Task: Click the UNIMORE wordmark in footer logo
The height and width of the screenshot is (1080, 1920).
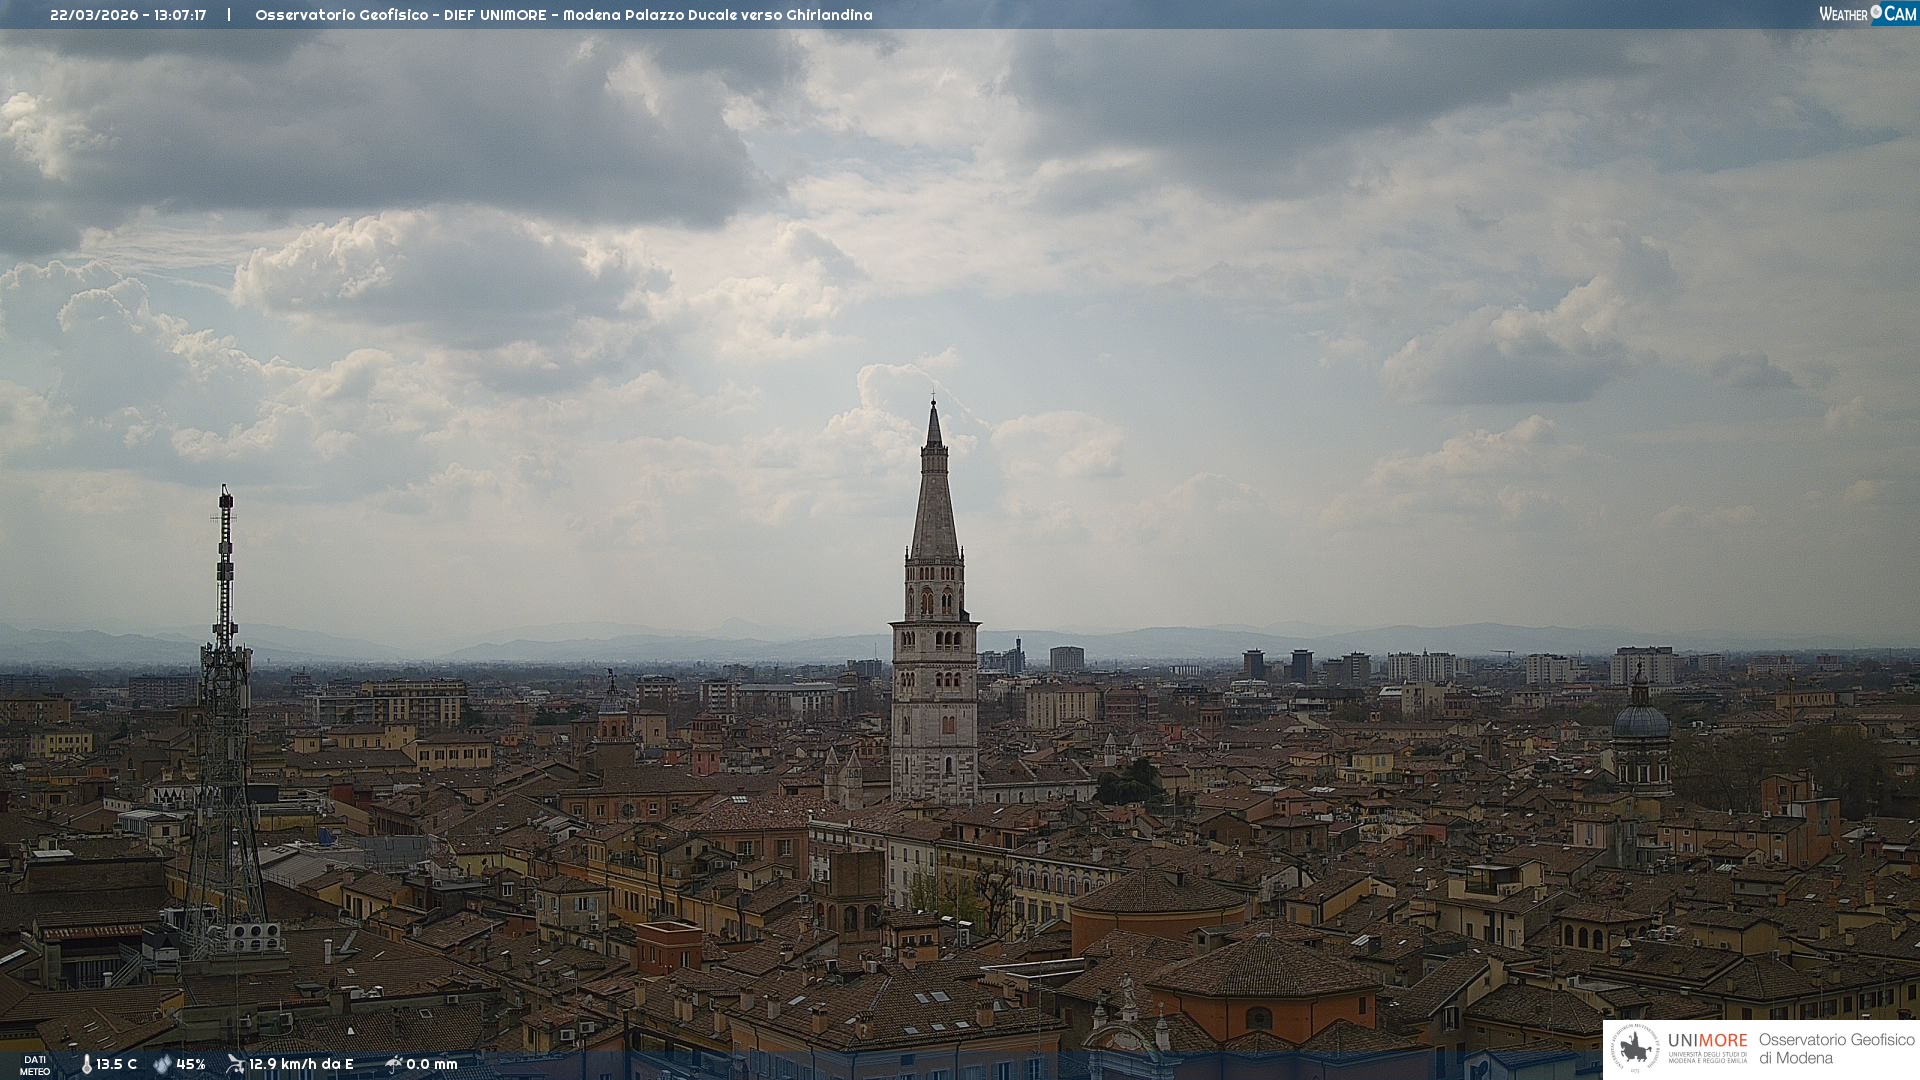Action: (1707, 1040)
